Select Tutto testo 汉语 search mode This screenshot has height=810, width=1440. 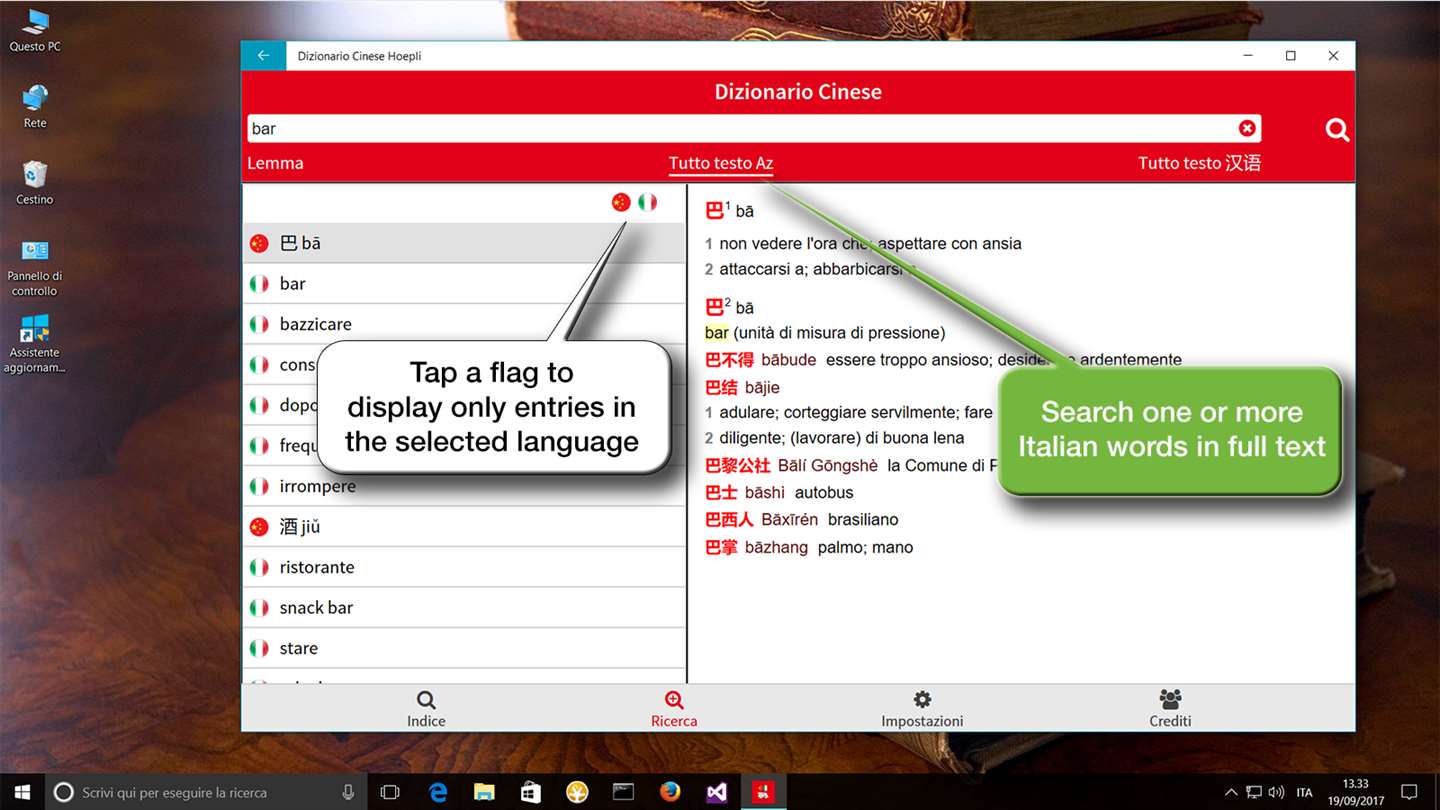click(x=1199, y=163)
